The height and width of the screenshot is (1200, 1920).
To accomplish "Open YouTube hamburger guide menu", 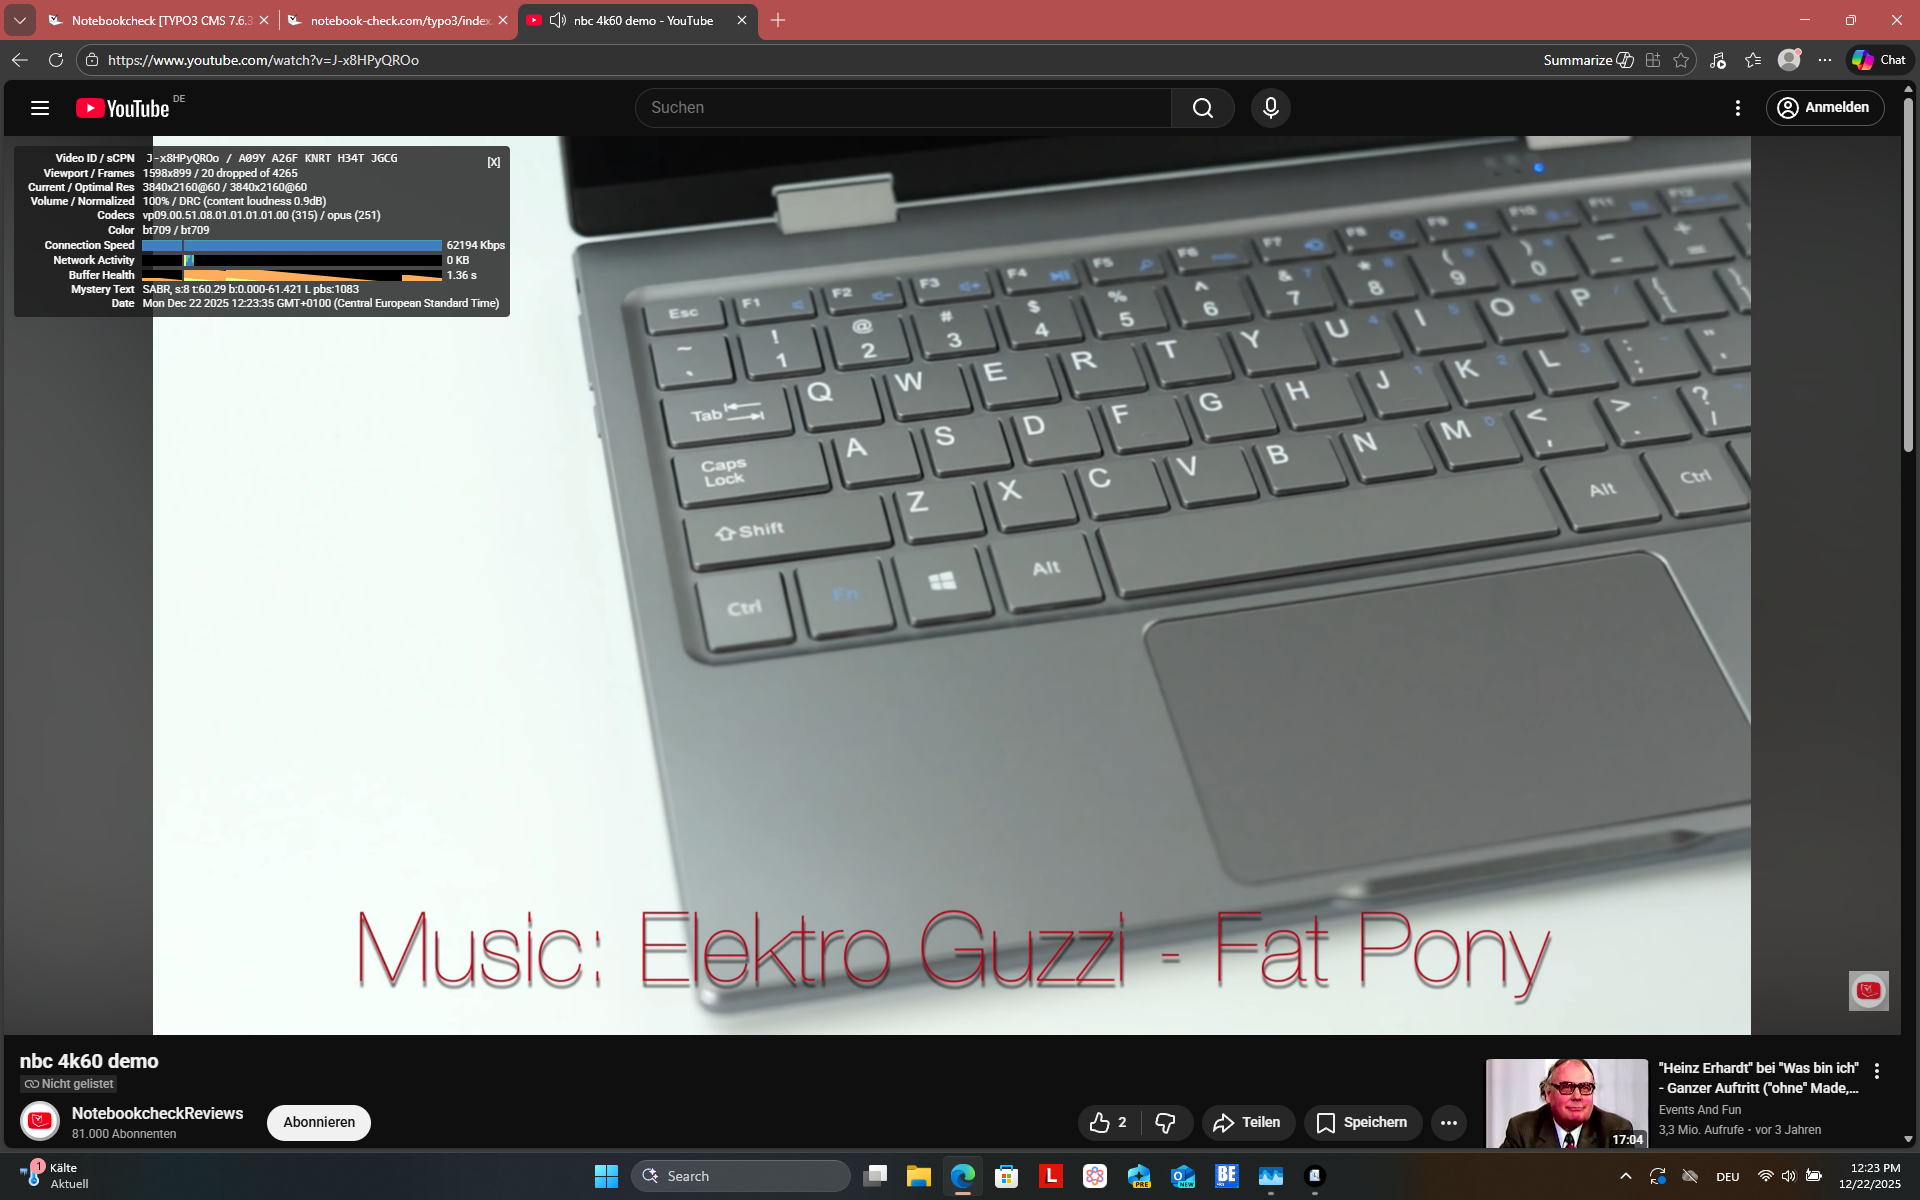I will click(40, 108).
